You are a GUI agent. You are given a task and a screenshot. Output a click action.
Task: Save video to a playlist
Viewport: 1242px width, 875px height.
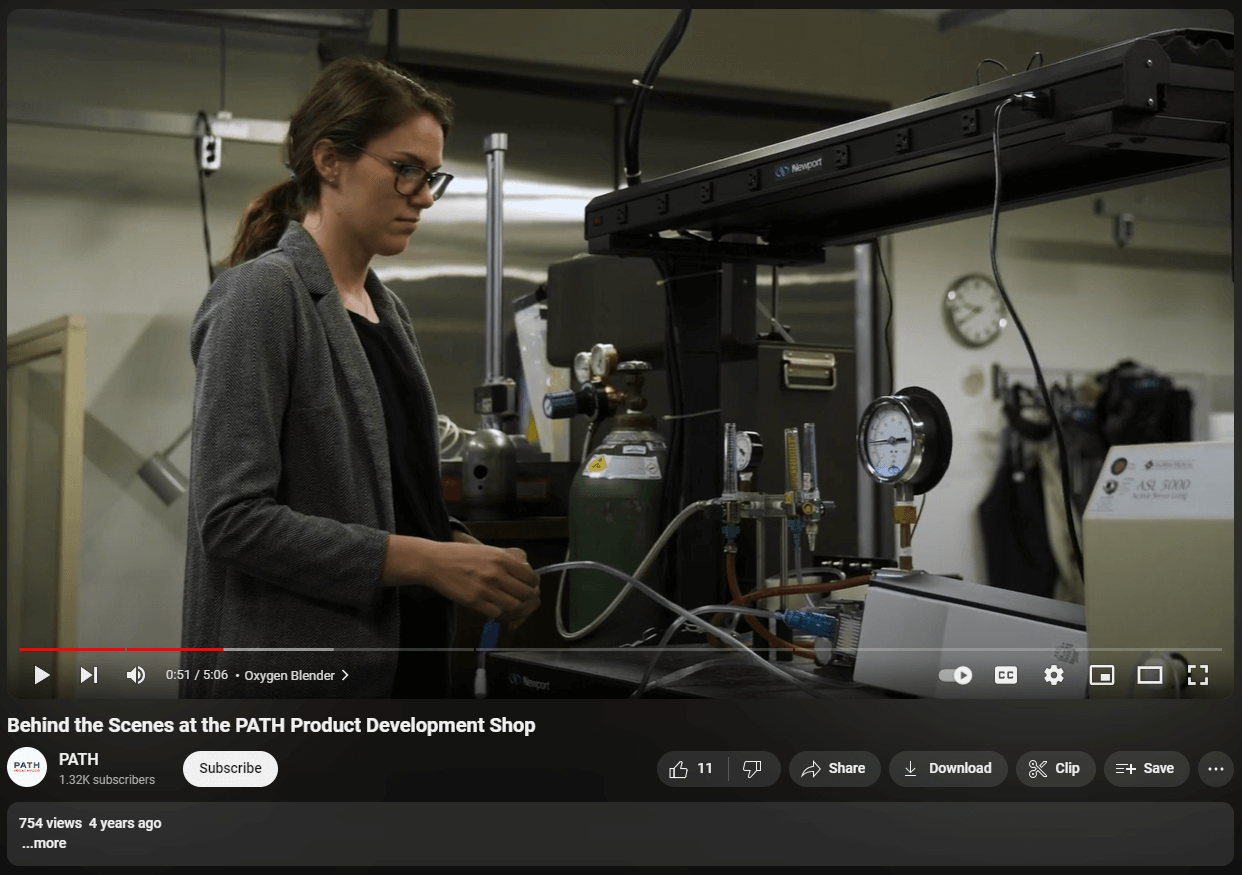(x=1146, y=768)
